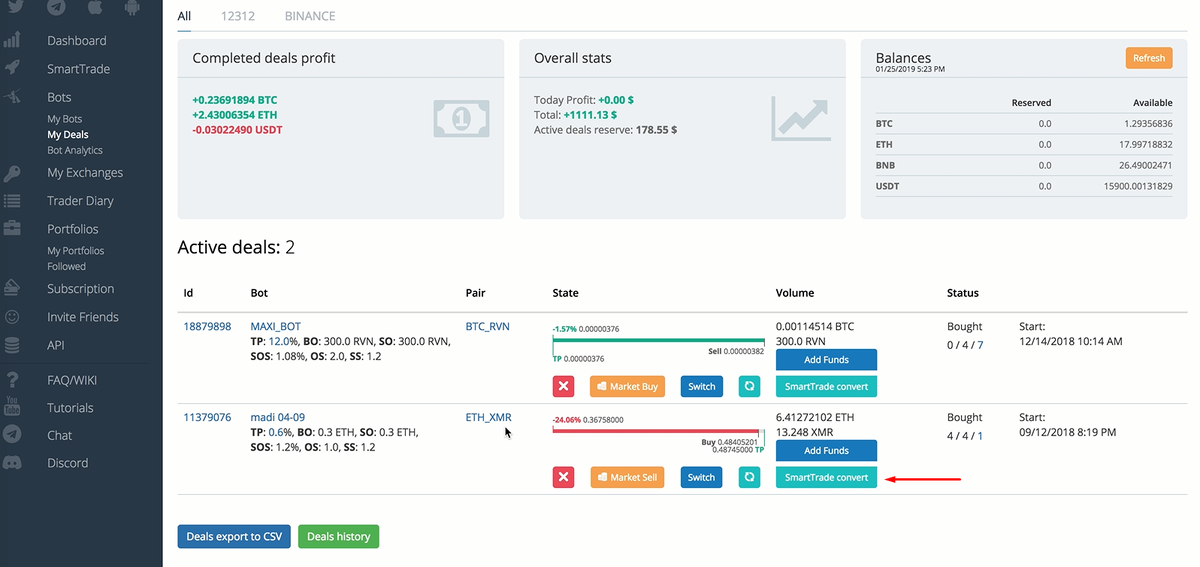The height and width of the screenshot is (567, 1200).
Task: Click Market Sell on the ETH_XMR deal
Action: coord(627,477)
